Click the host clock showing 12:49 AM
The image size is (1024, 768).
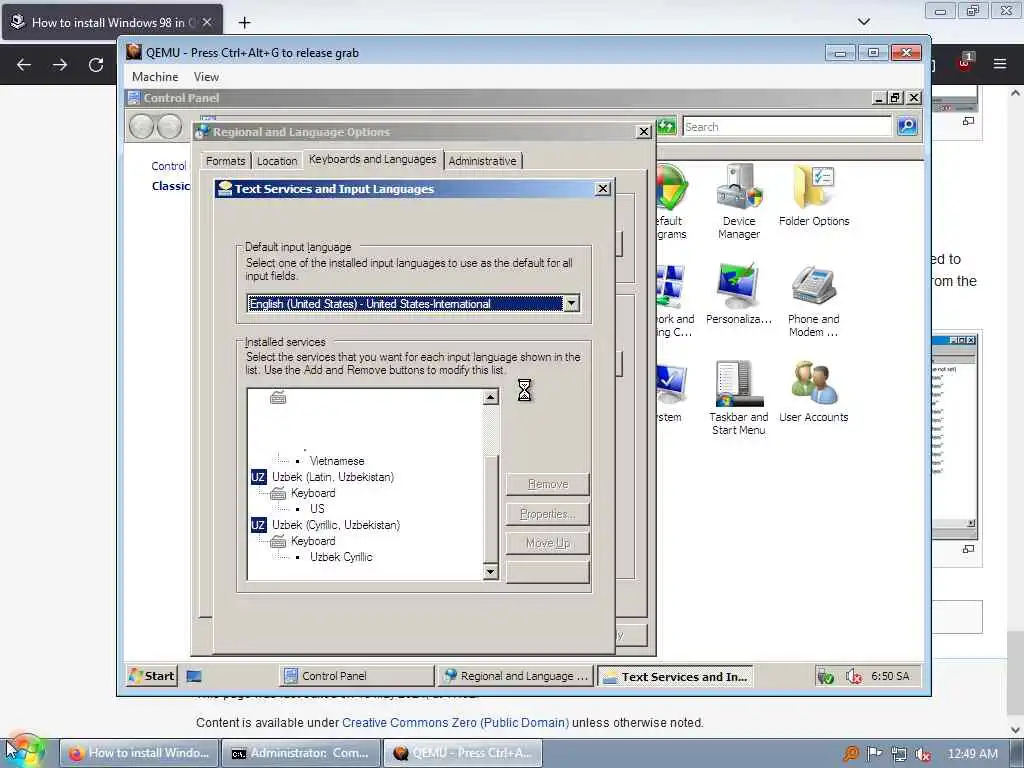(x=972, y=754)
